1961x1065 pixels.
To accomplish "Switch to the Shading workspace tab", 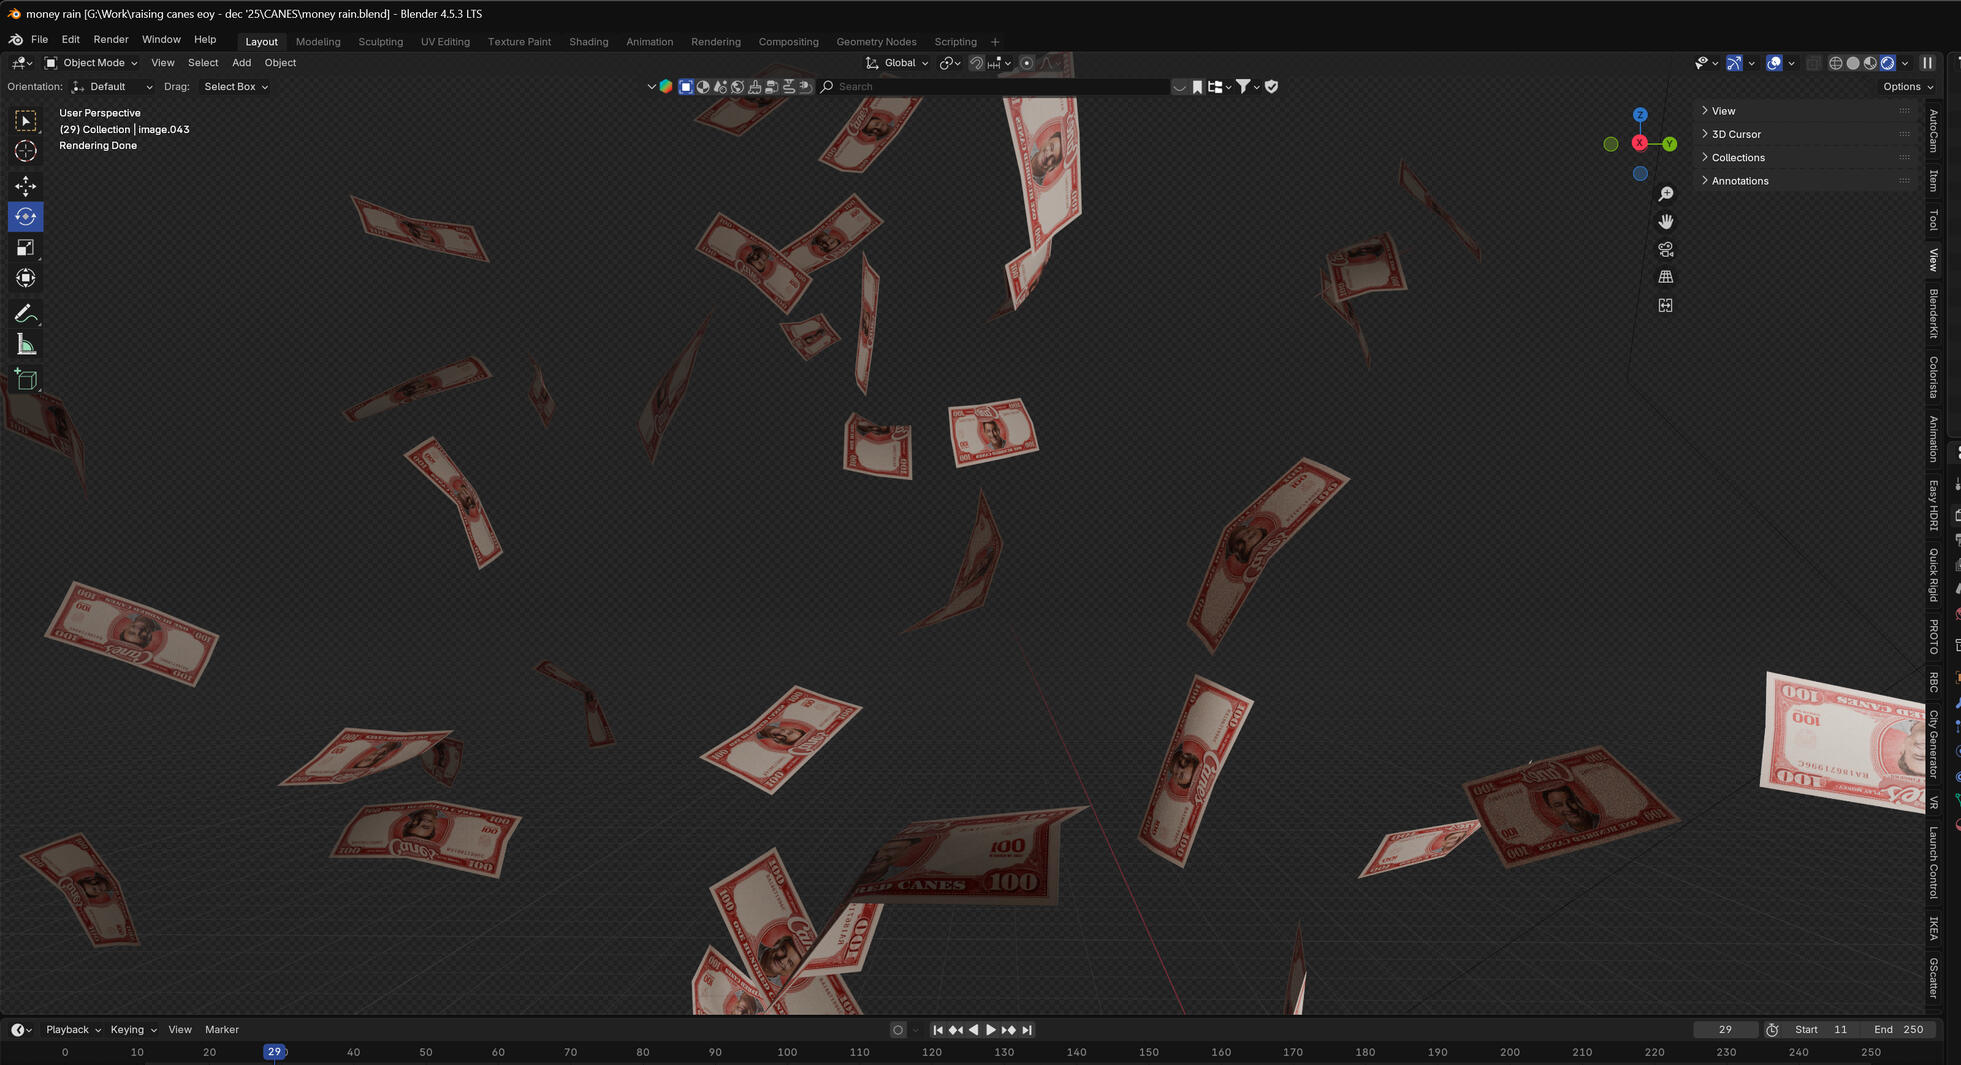I will pos(588,41).
